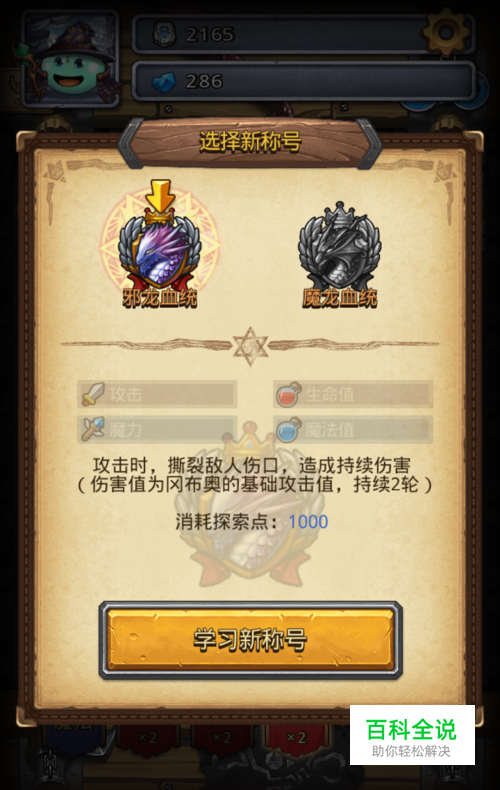
Task: Click the 攻击 stat label bar
Action: tap(157, 394)
